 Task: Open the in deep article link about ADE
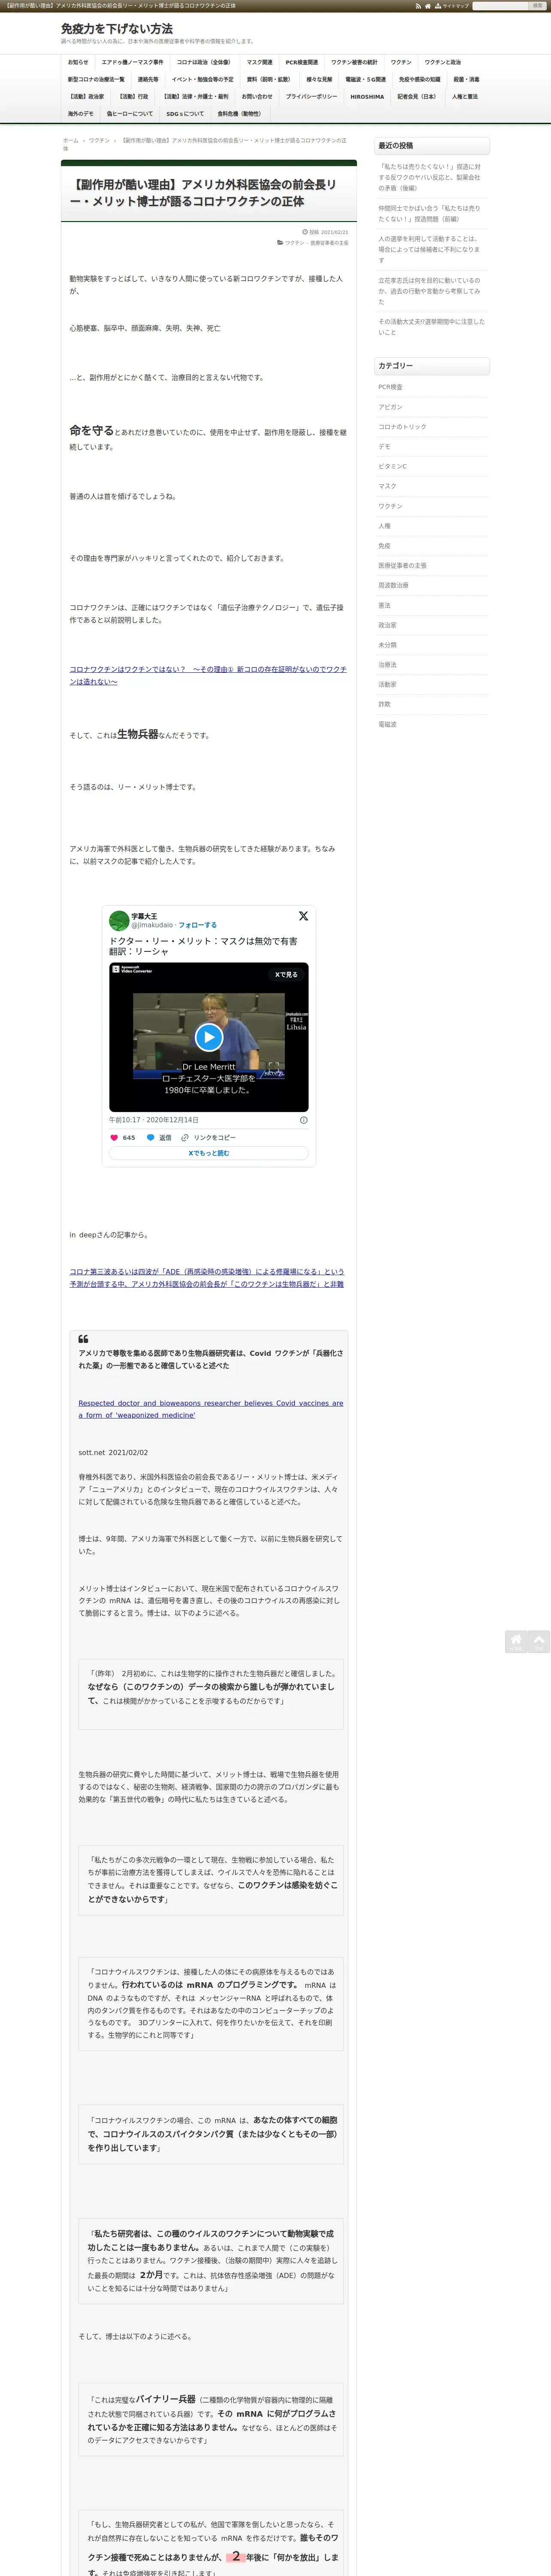207,1278
